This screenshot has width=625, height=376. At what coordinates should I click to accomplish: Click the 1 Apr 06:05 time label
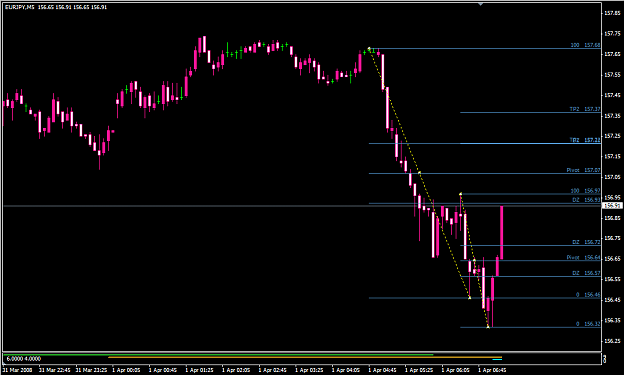[x=456, y=370]
